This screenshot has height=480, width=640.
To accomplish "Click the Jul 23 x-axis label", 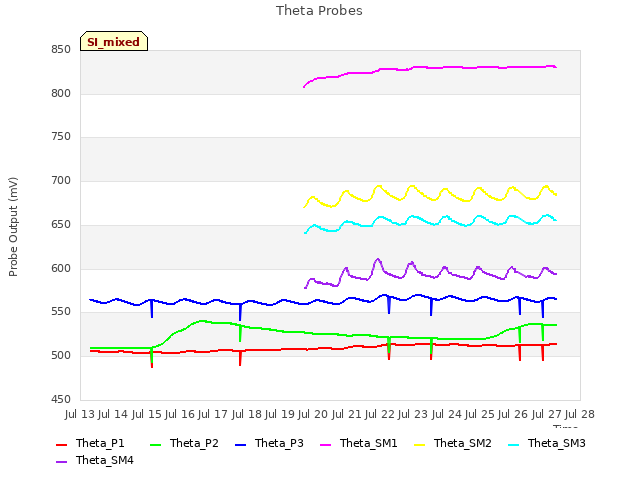I will coord(413,414).
